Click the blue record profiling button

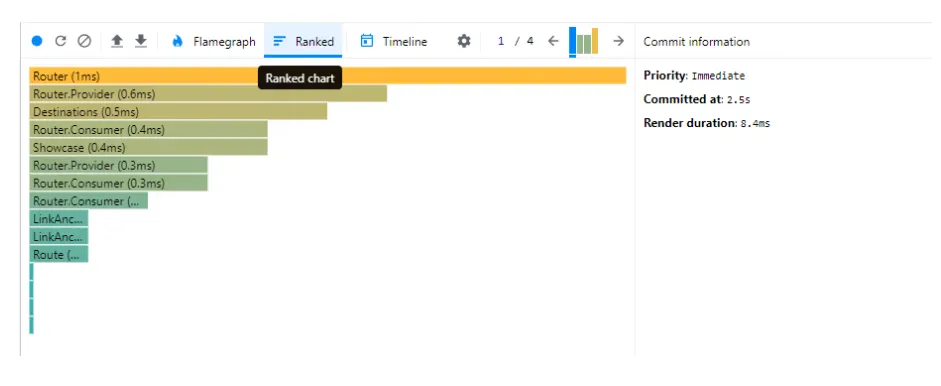tap(37, 41)
